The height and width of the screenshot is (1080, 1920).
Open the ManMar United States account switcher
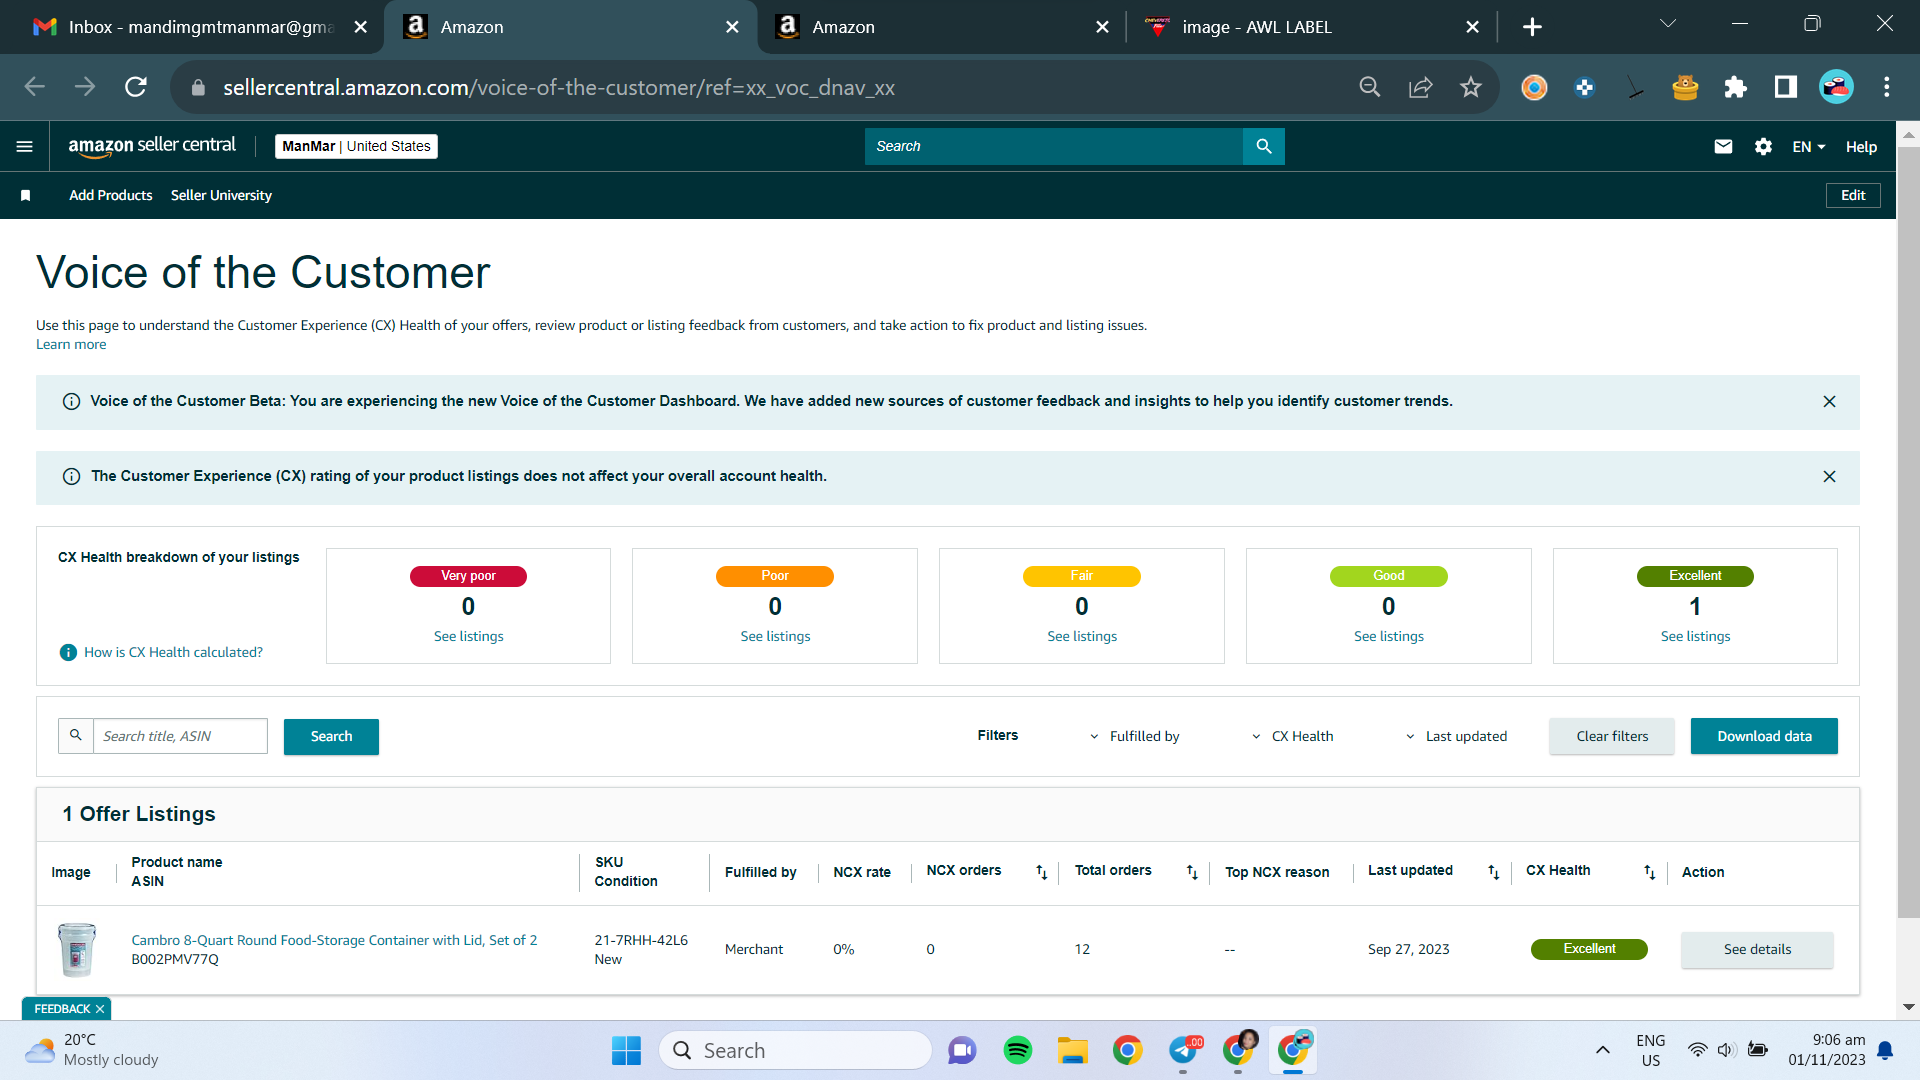[356, 147]
